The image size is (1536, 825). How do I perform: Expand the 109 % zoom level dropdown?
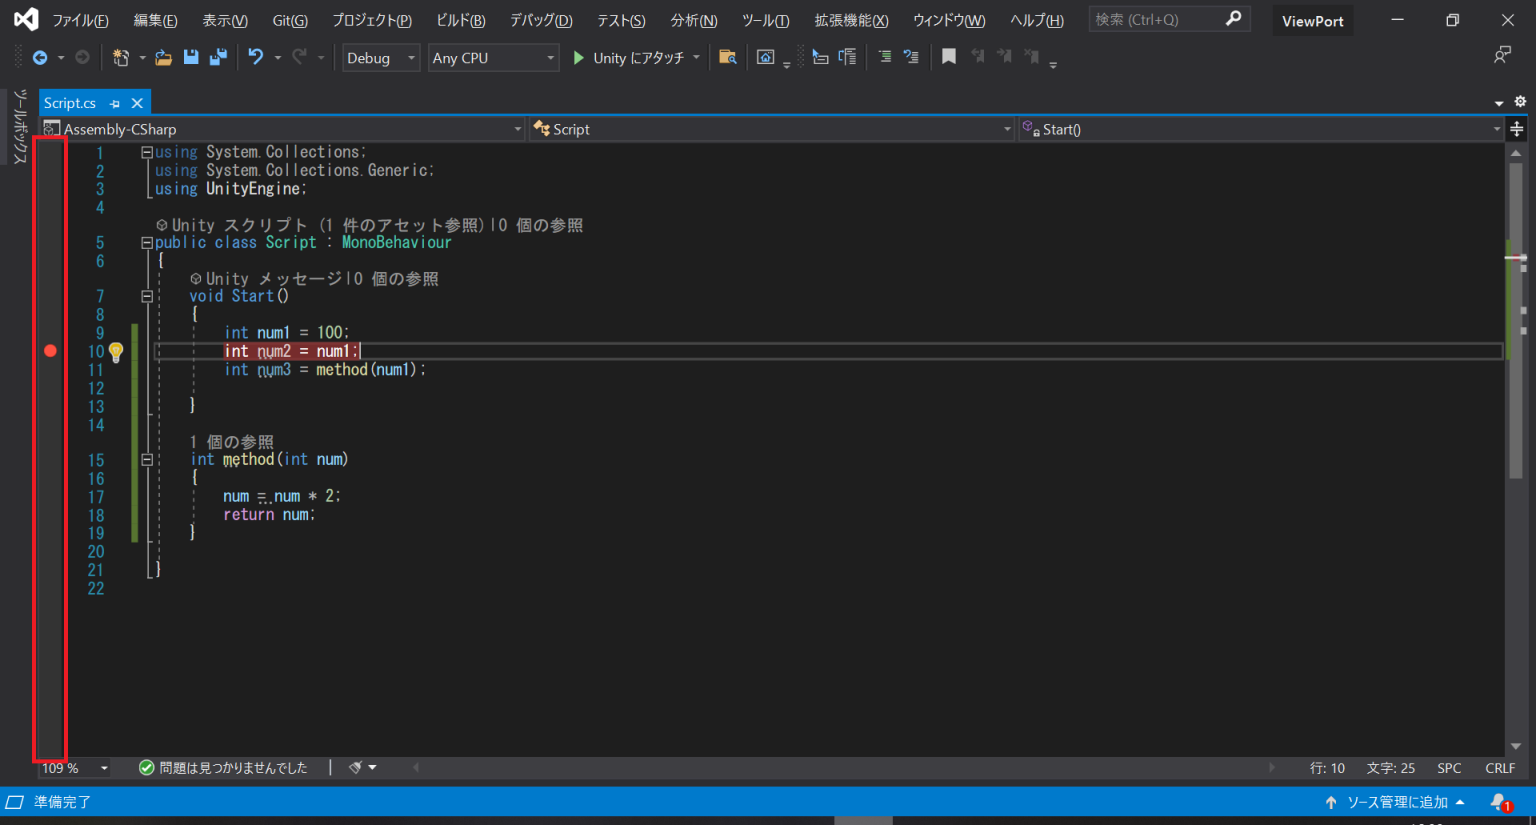coord(104,768)
